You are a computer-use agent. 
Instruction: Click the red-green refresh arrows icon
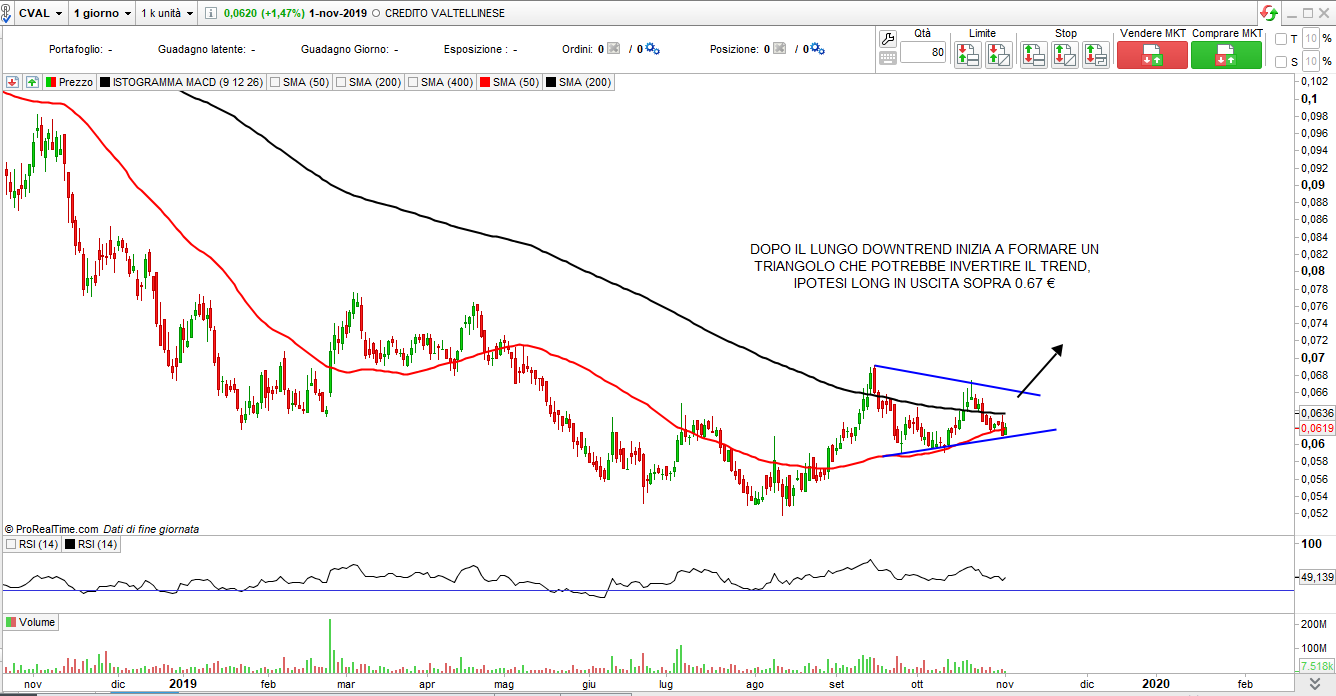click(x=1268, y=13)
